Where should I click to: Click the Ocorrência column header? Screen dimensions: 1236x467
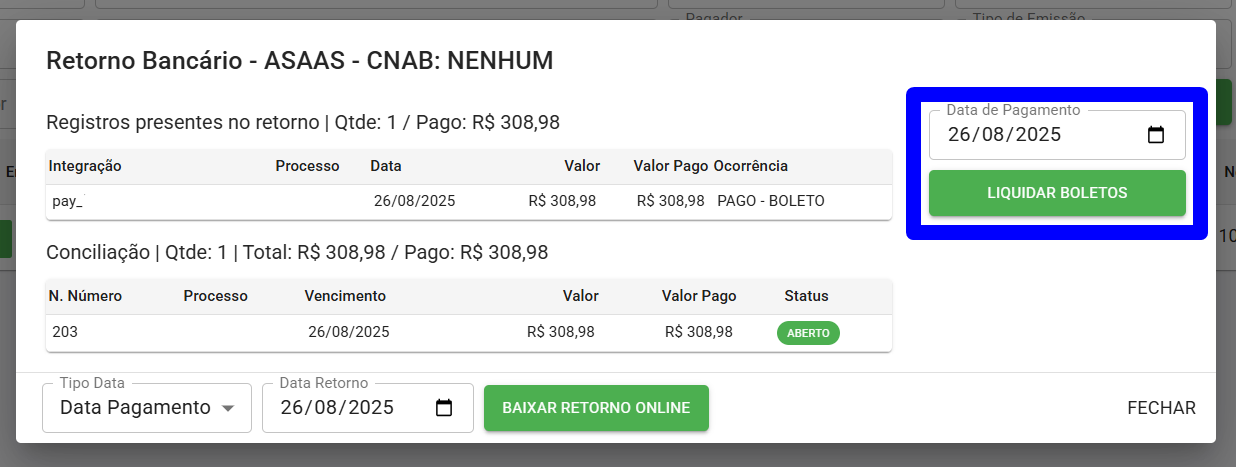(751, 166)
